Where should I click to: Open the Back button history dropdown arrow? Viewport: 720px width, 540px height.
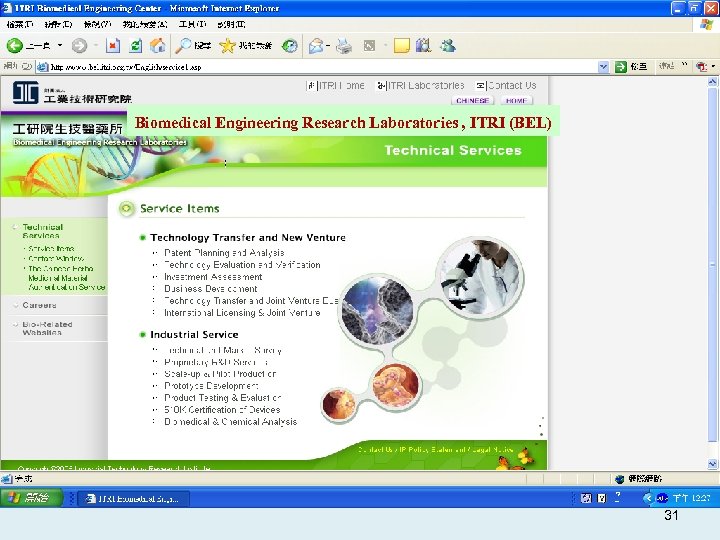[60, 45]
